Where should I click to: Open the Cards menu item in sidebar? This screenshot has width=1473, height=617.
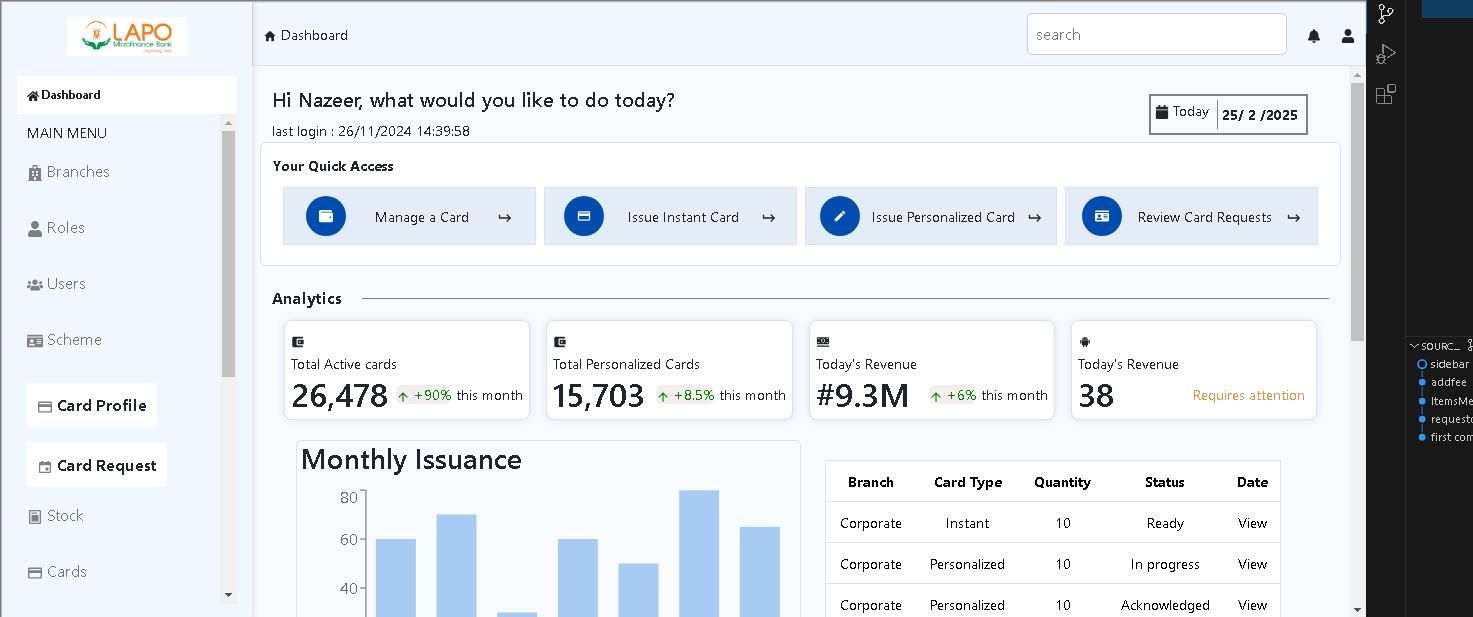coord(57,572)
